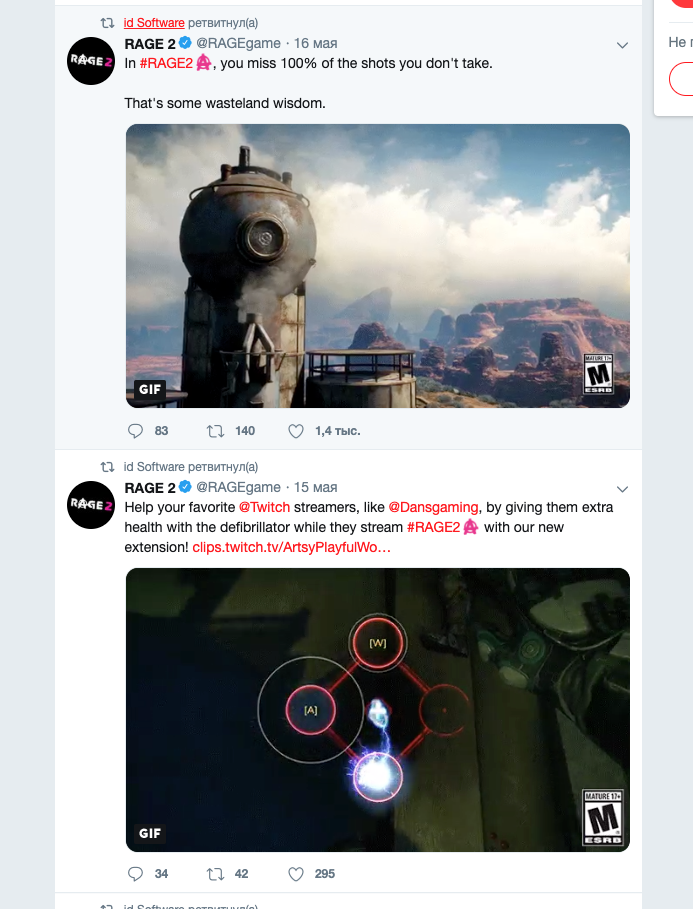
Task: Click RAGE 2 avatar on first tweet
Action: click(91, 61)
